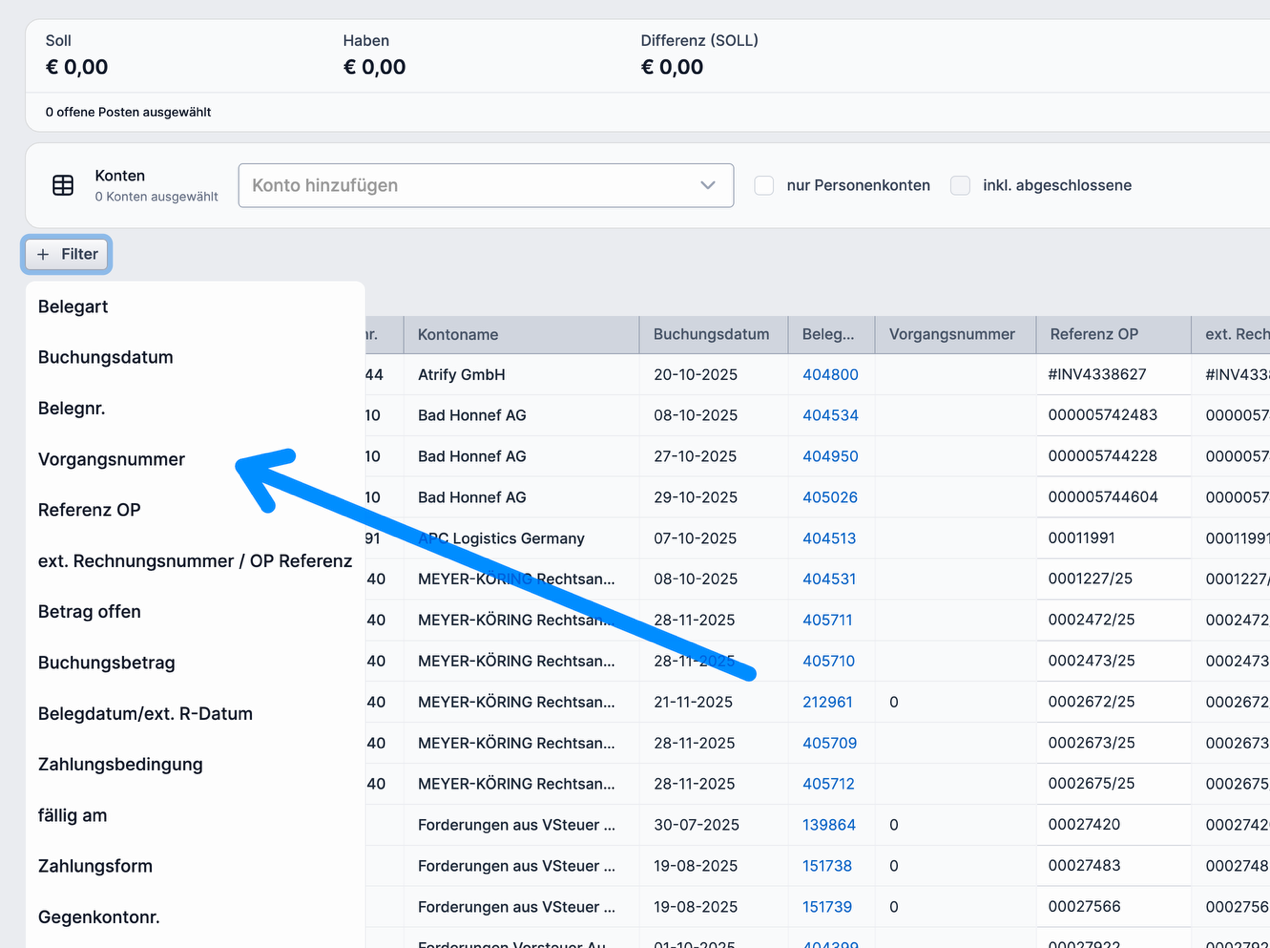Screen dimensions: 1270x948
Task: Expand the Konto hinzufügen dropdown arrow
Action: 708,186
